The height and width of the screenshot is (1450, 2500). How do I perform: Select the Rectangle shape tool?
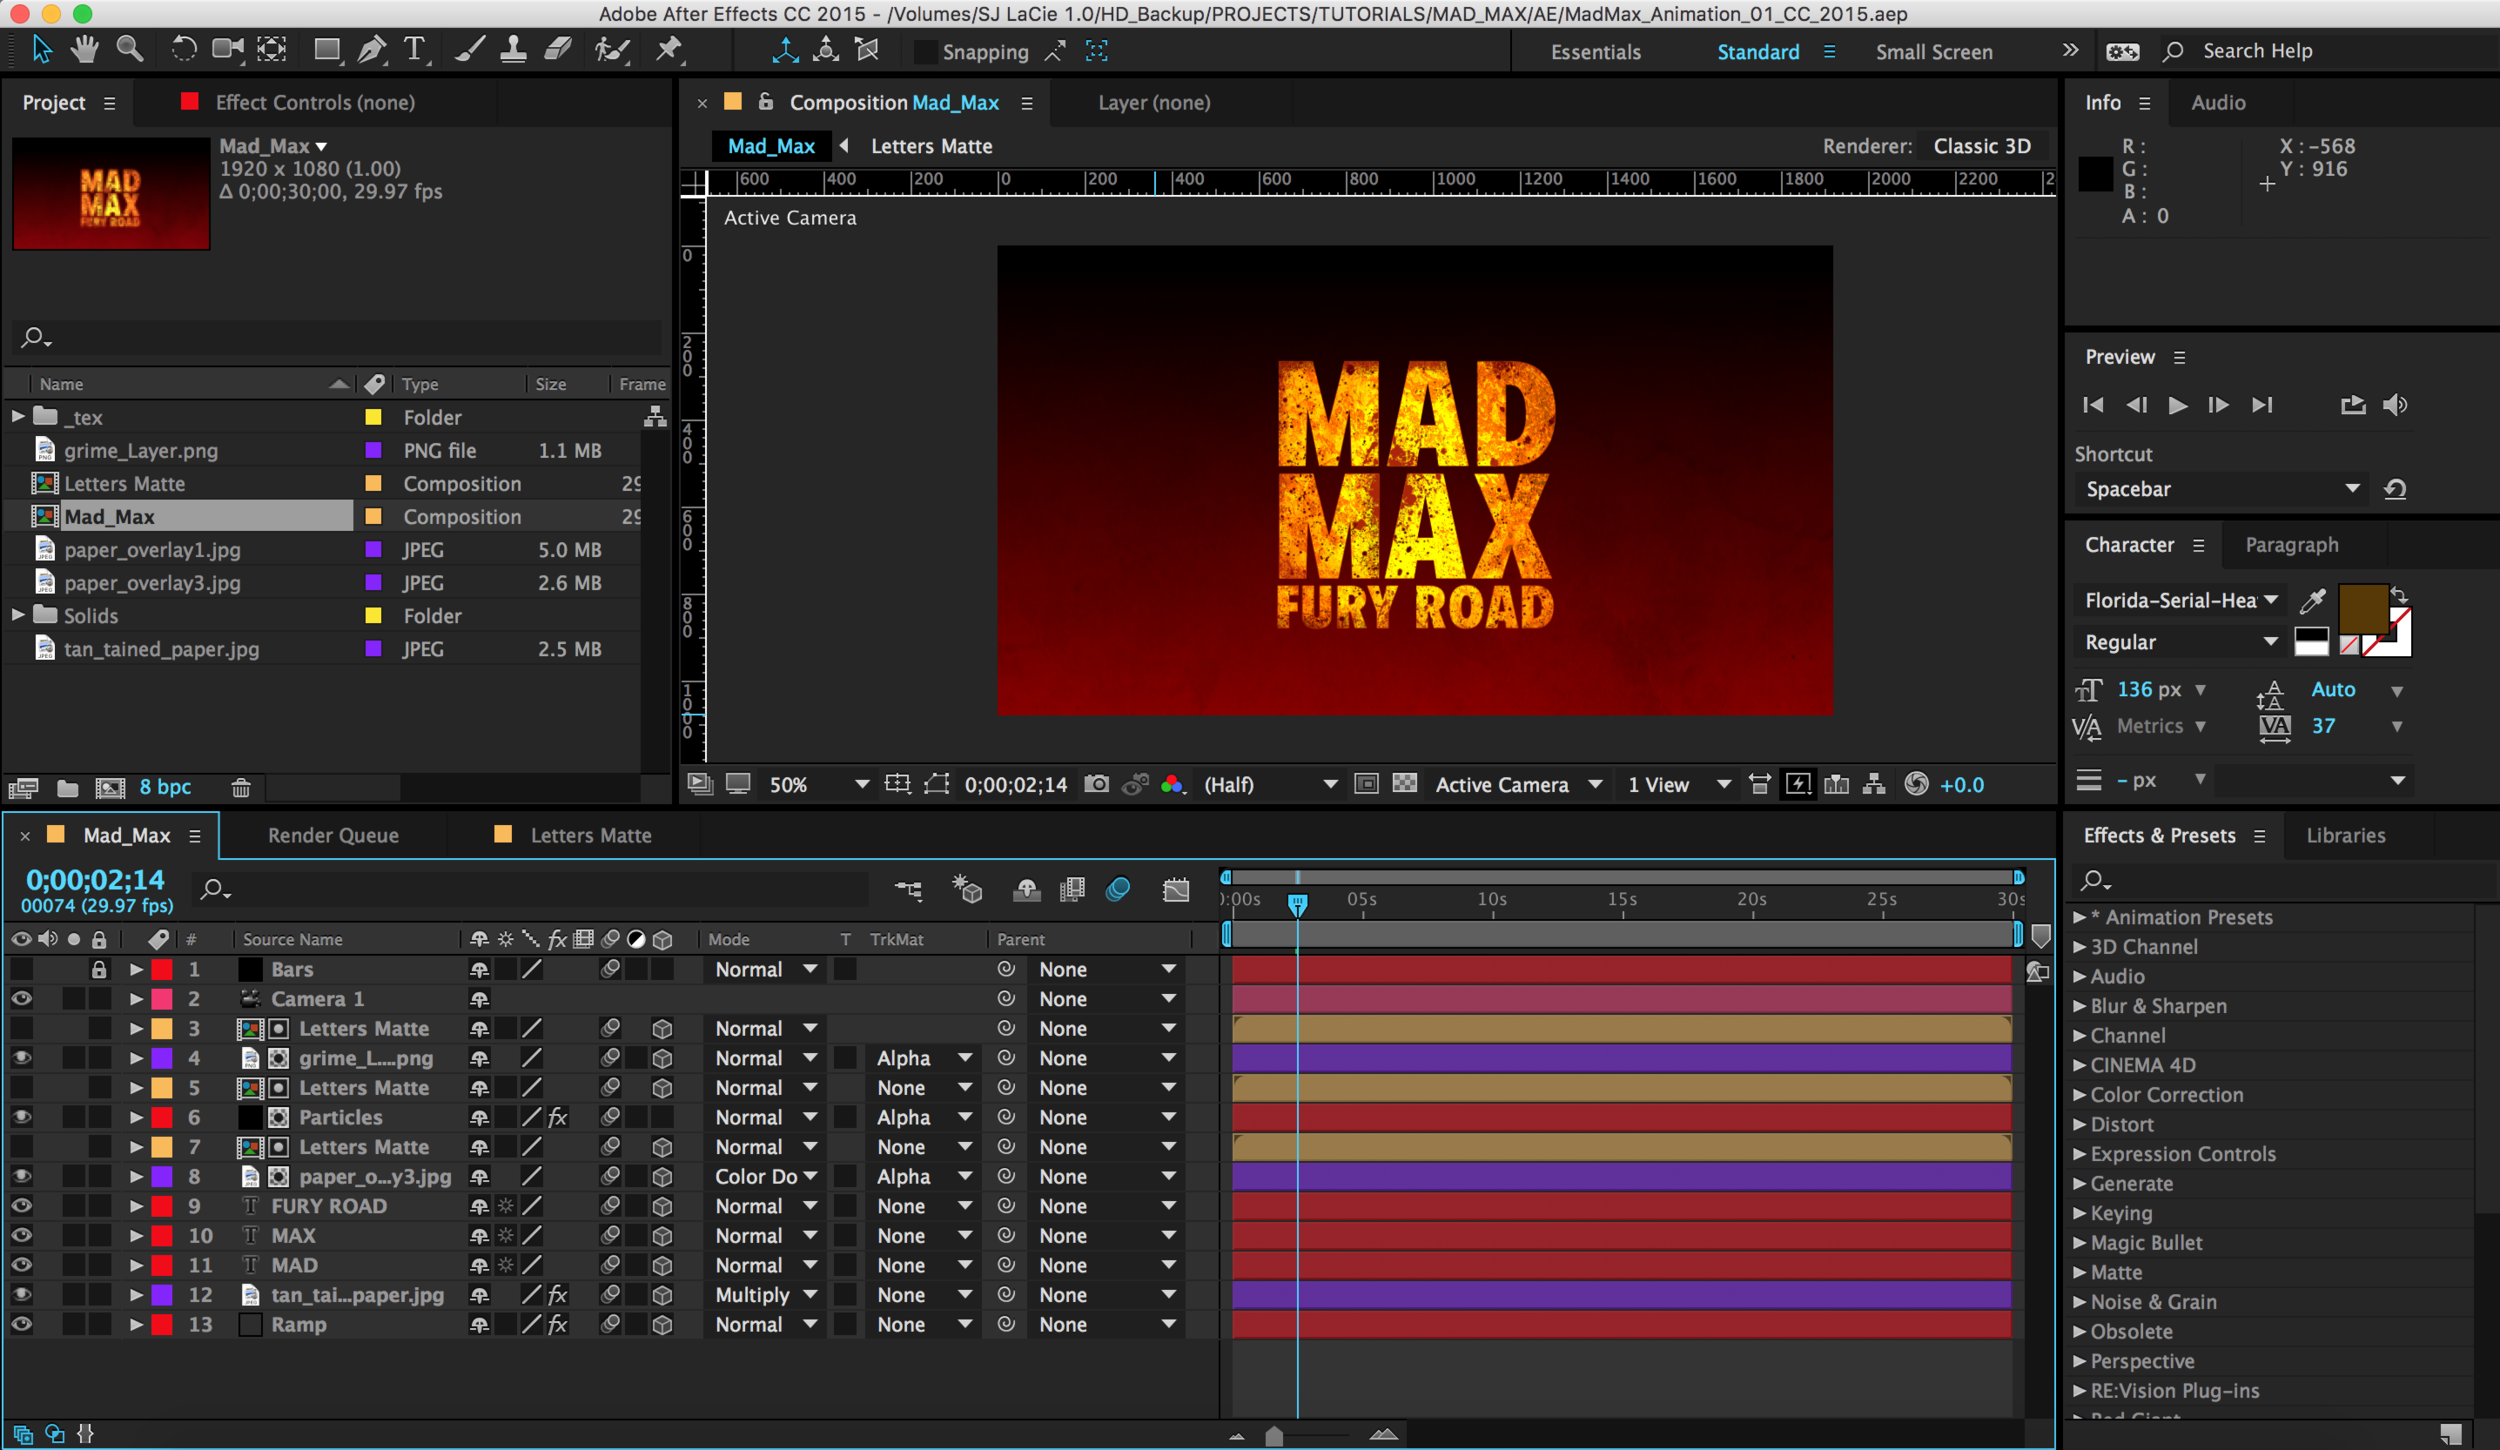327,50
